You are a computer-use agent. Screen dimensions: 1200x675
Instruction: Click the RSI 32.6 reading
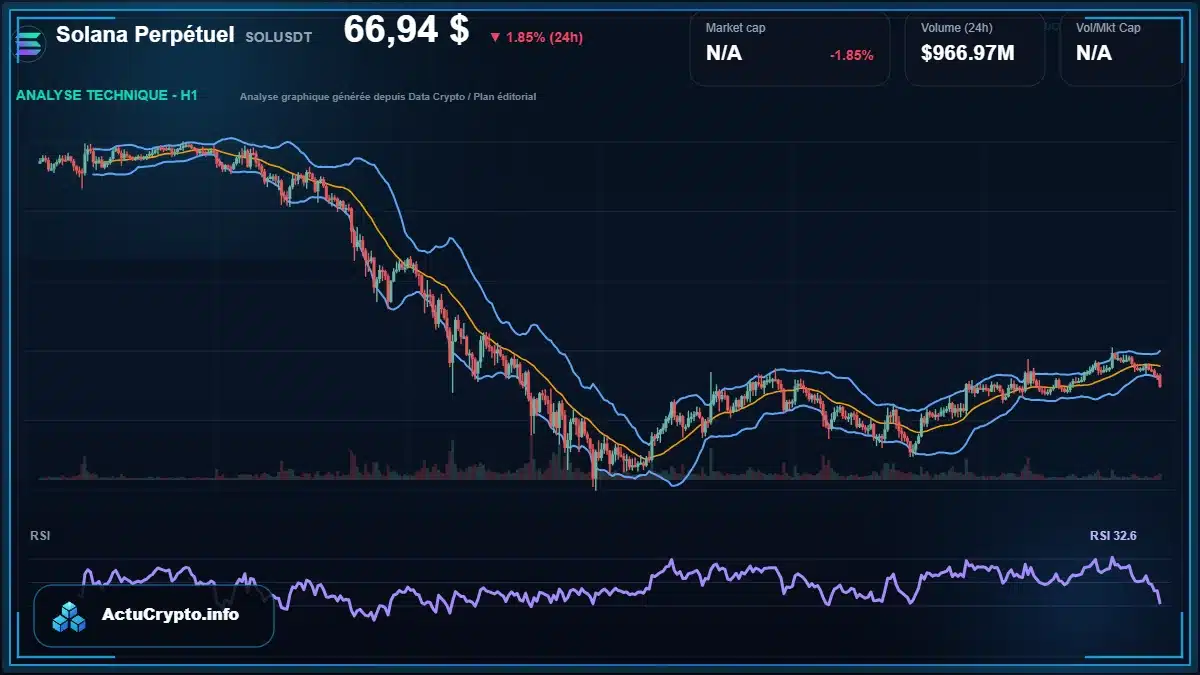coord(1113,536)
